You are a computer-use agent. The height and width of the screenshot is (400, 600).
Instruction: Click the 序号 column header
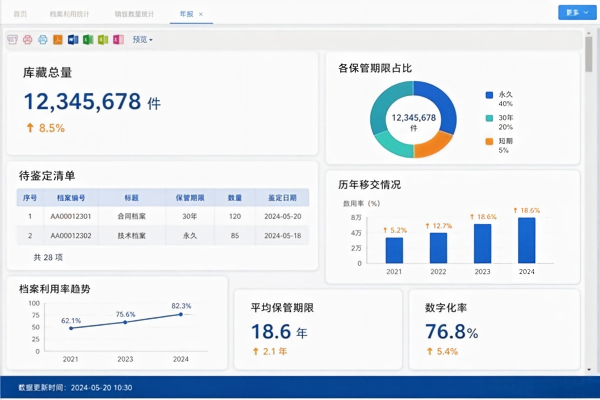[x=30, y=198]
